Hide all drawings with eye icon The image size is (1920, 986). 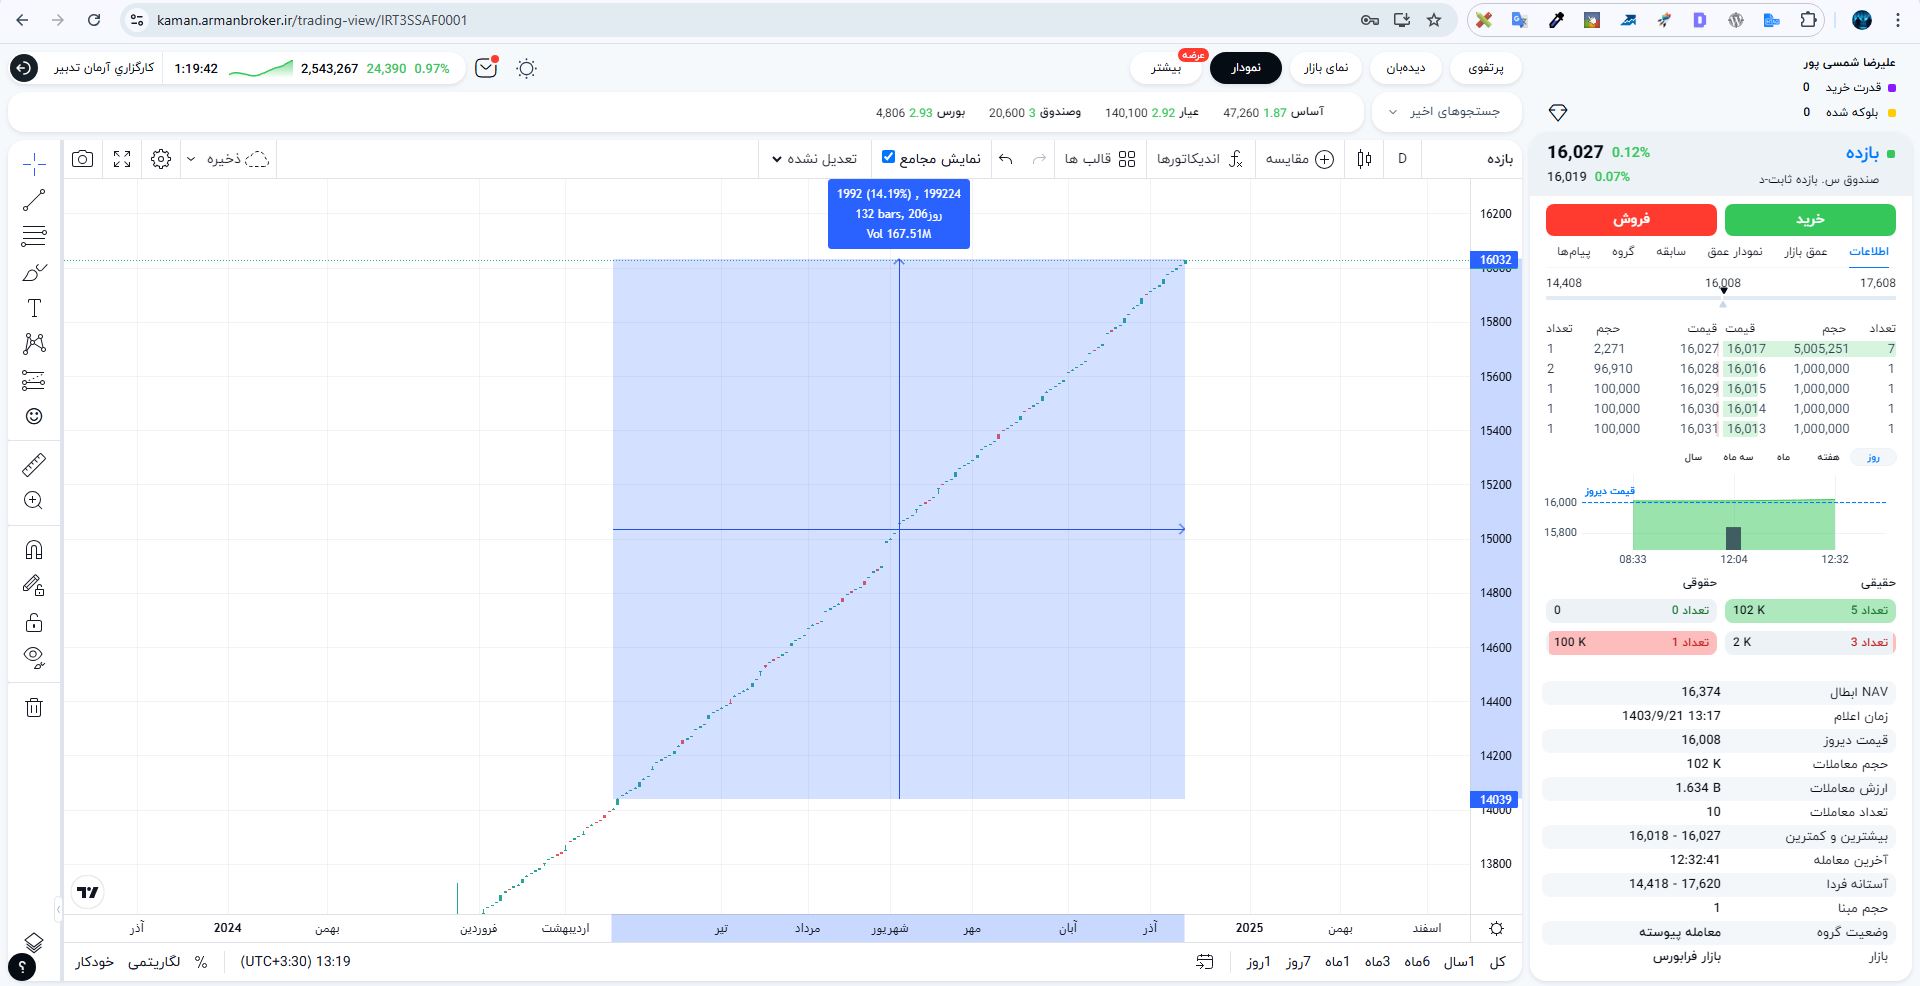click(x=34, y=658)
